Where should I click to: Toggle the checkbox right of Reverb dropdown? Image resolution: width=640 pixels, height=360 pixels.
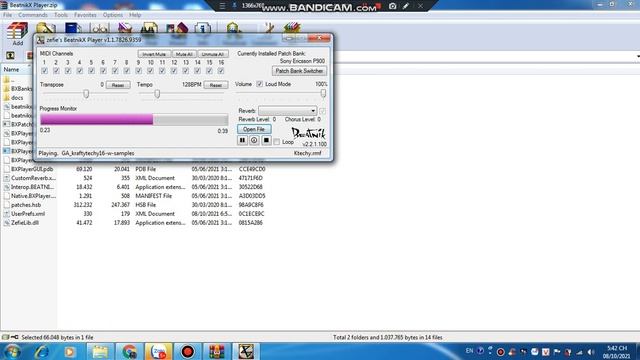pyautogui.click(x=322, y=111)
